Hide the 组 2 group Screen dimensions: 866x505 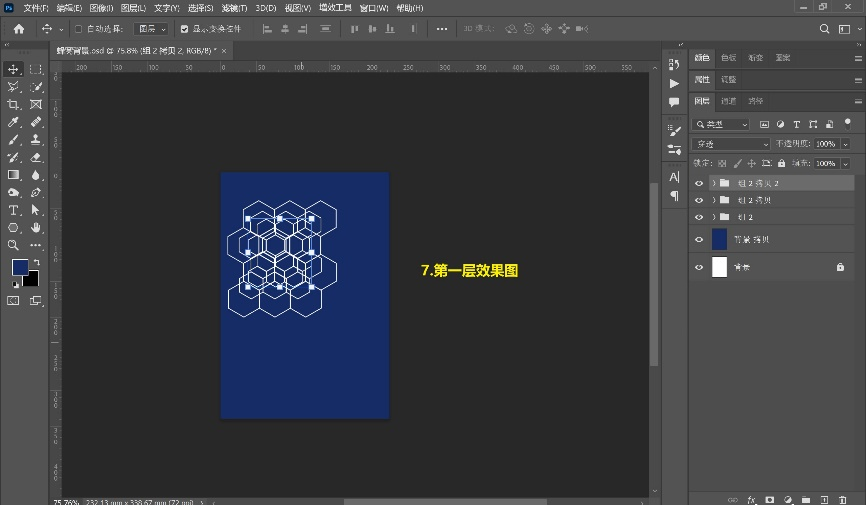(x=699, y=217)
